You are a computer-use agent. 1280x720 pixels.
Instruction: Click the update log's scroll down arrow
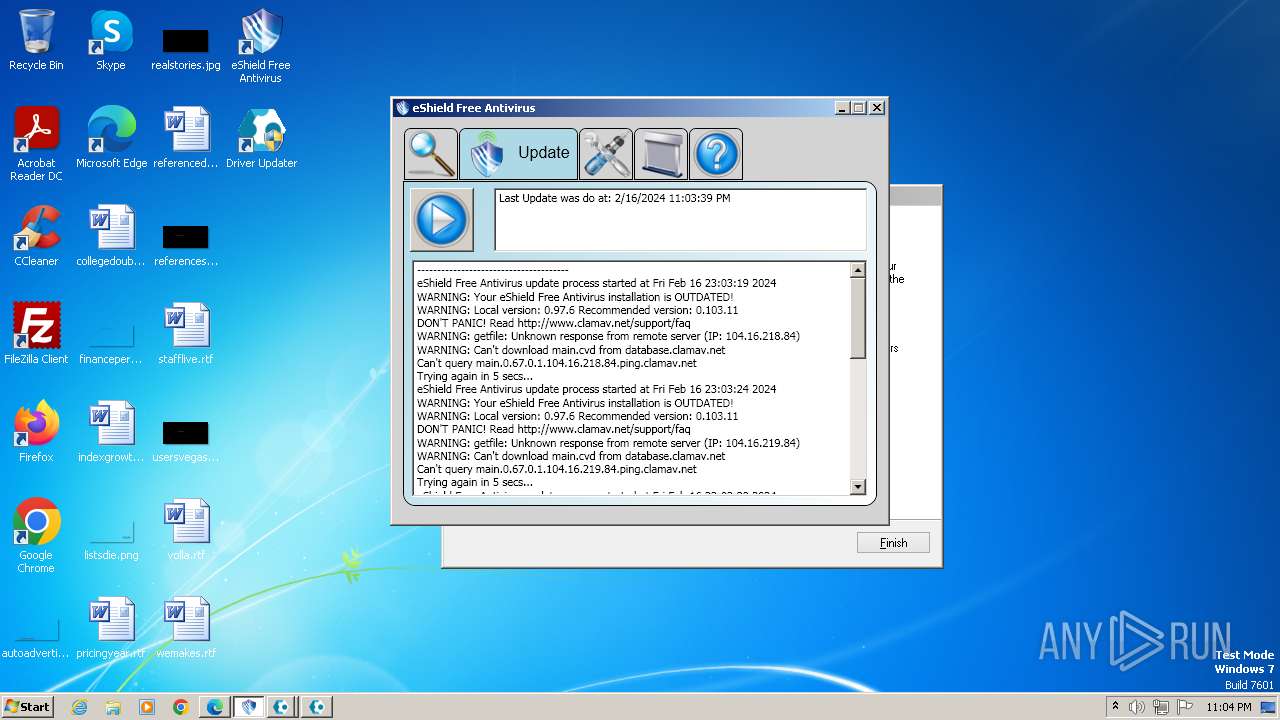[x=857, y=487]
